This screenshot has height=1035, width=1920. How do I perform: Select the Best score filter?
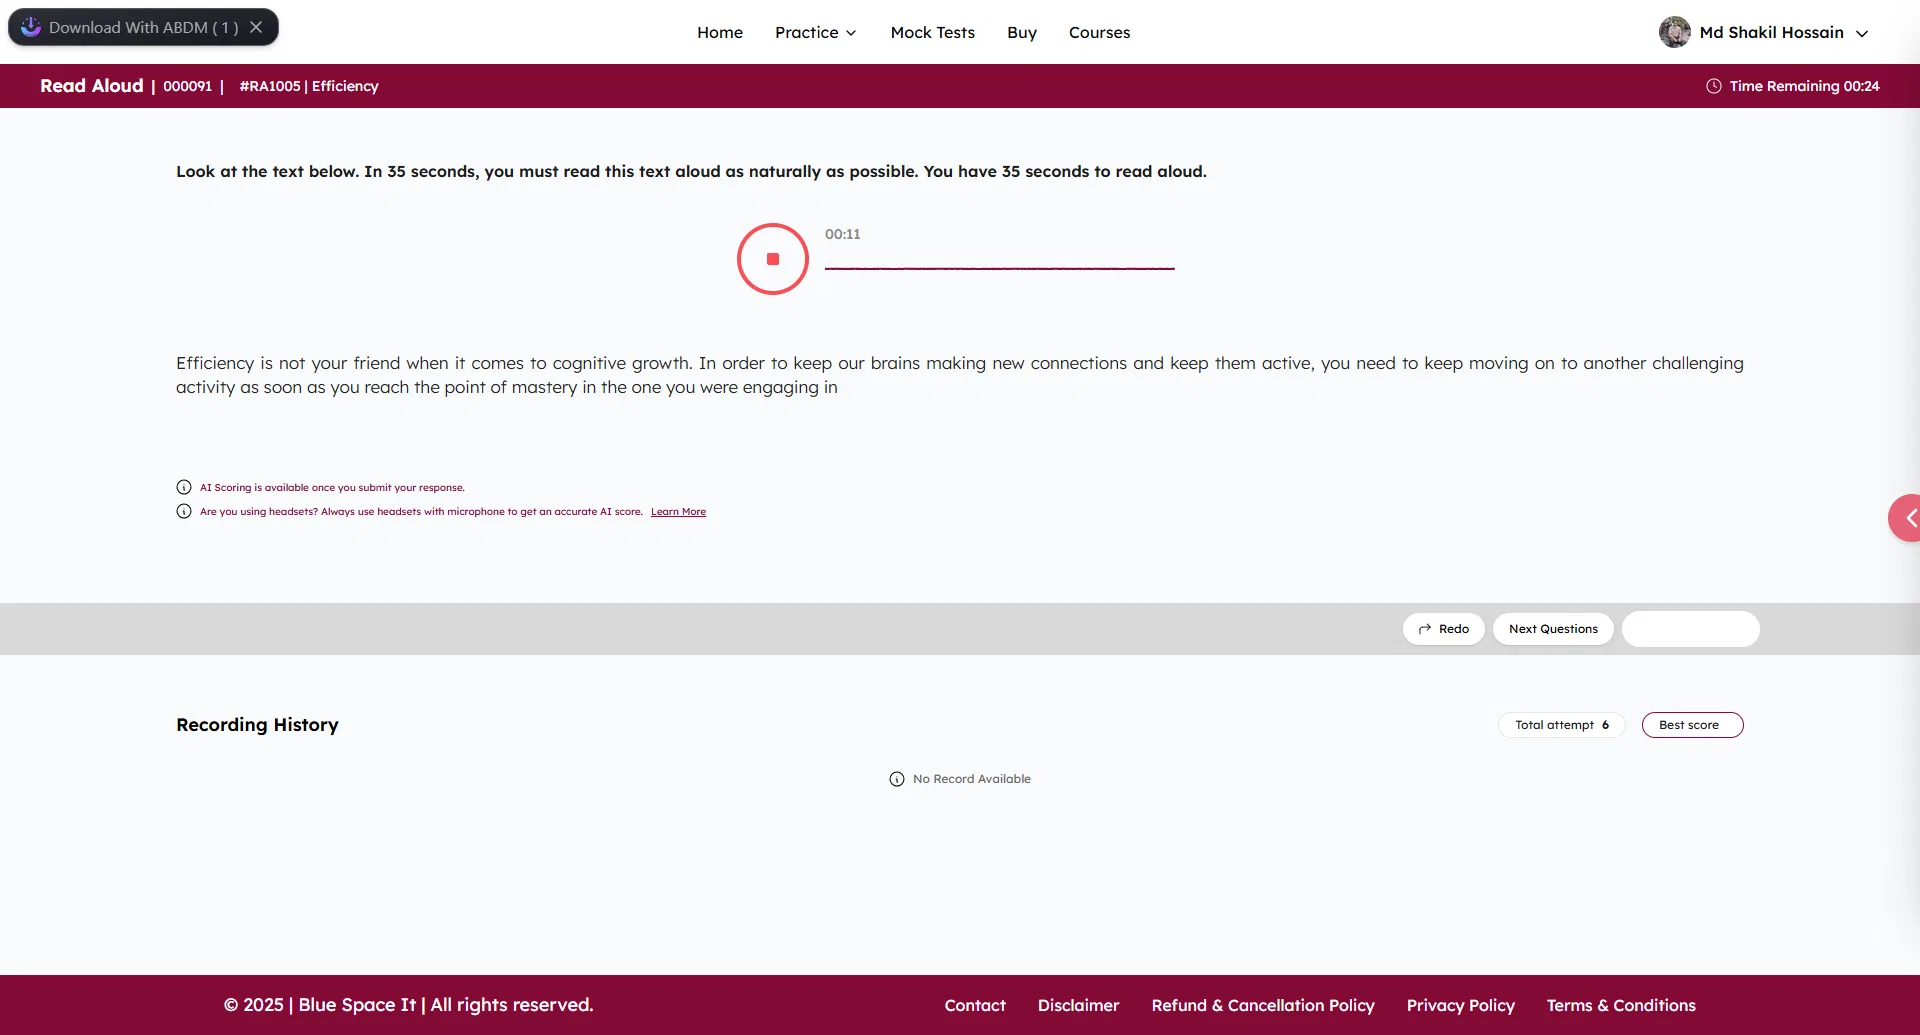point(1692,725)
